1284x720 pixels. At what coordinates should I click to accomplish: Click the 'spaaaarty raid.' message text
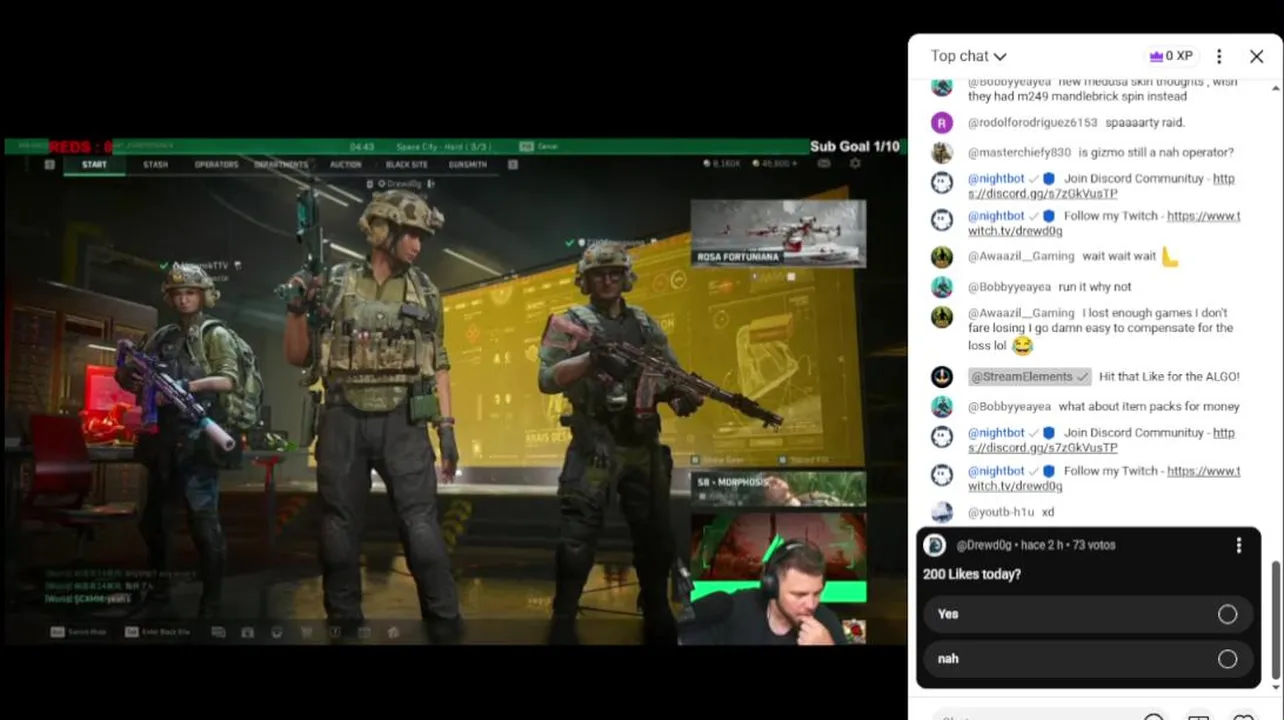point(1144,123)
